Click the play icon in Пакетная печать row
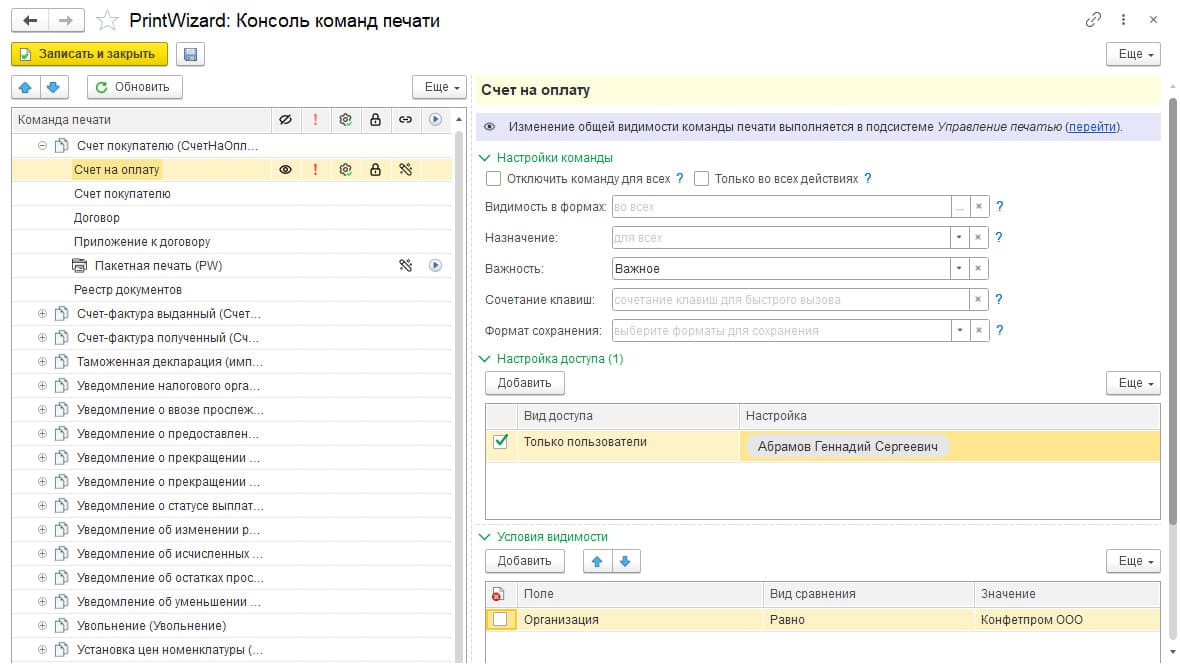 435,266
